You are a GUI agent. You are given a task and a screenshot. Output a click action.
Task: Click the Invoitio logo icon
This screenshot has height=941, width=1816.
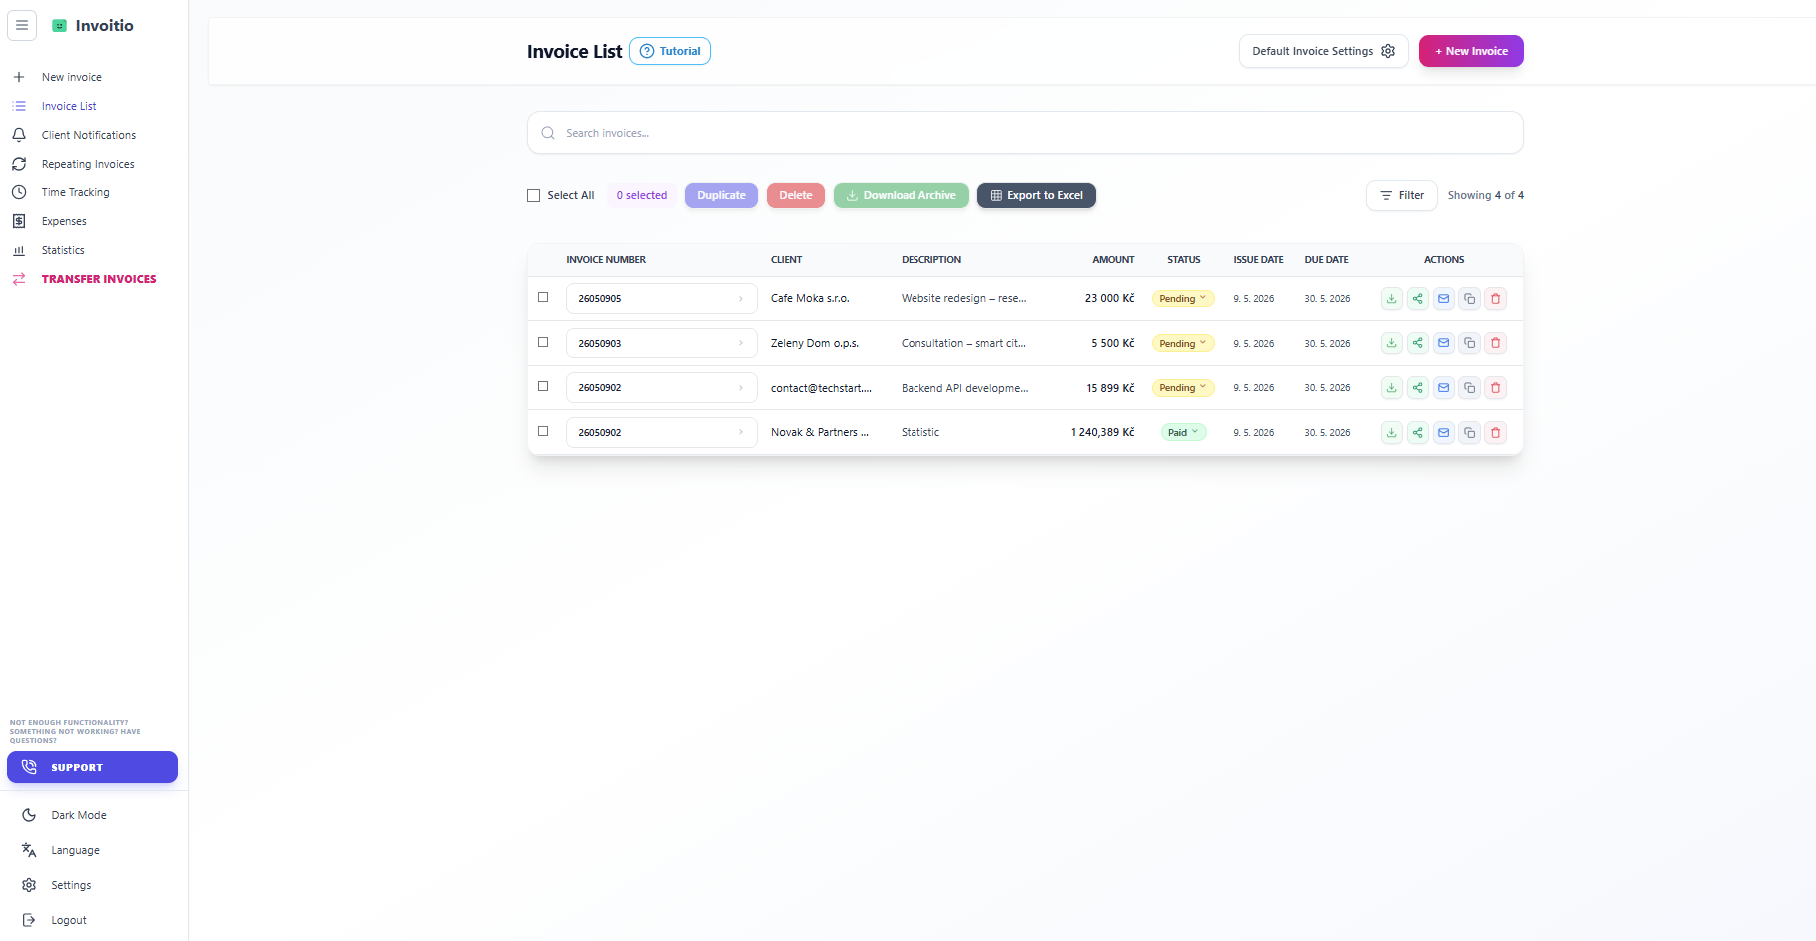[60, 26]
